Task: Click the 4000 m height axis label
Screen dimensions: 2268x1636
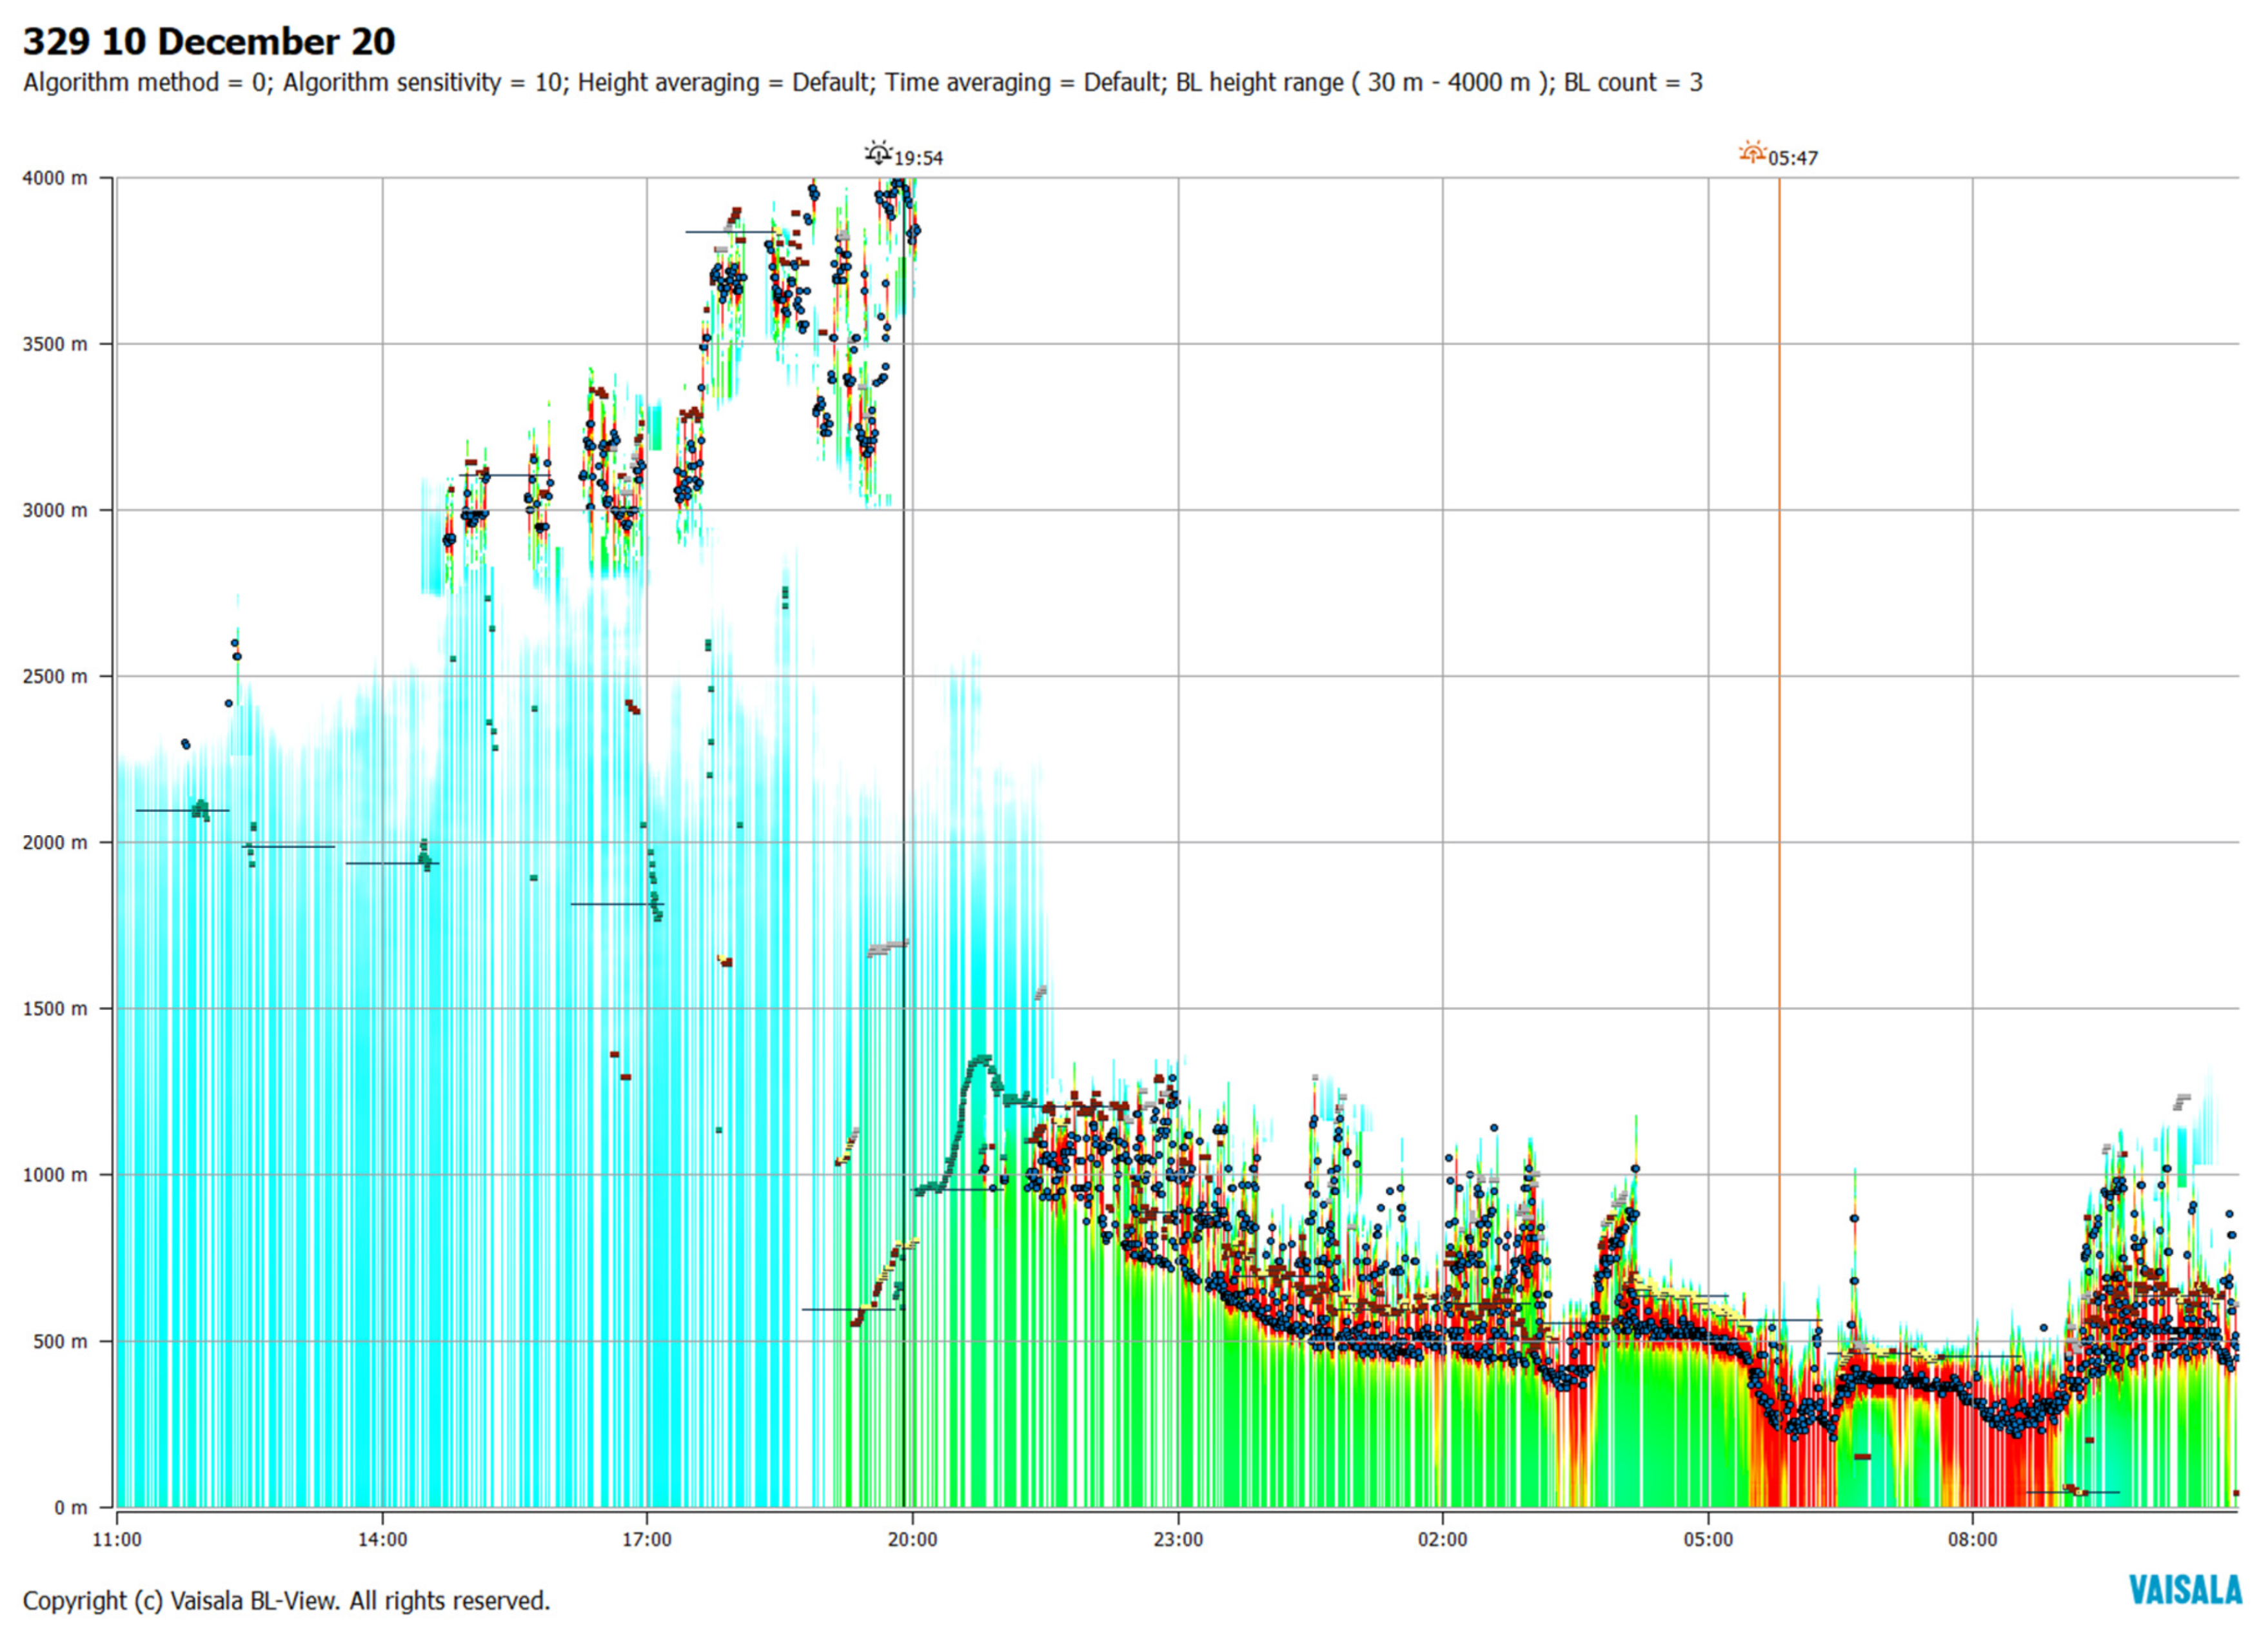Action: click(54, 179)
